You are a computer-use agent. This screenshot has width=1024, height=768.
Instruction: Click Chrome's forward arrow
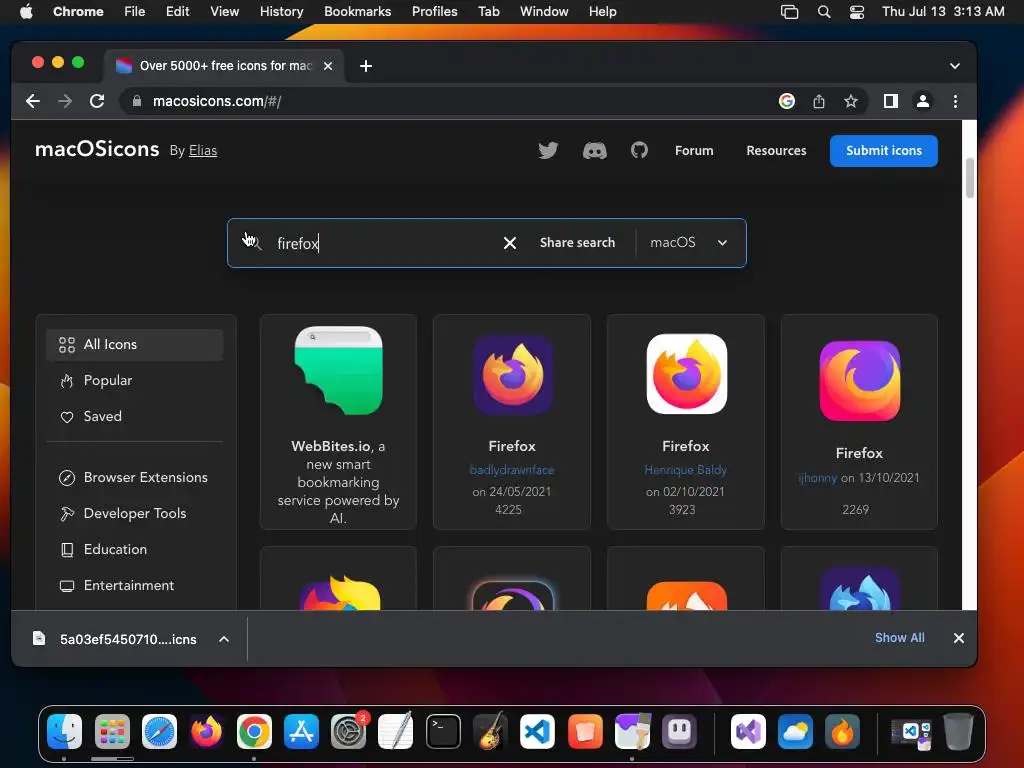coord(65,101)
